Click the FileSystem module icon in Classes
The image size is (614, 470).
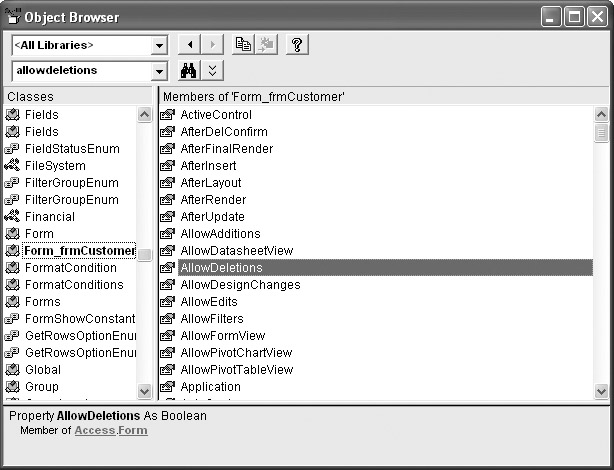pos(13,166)
